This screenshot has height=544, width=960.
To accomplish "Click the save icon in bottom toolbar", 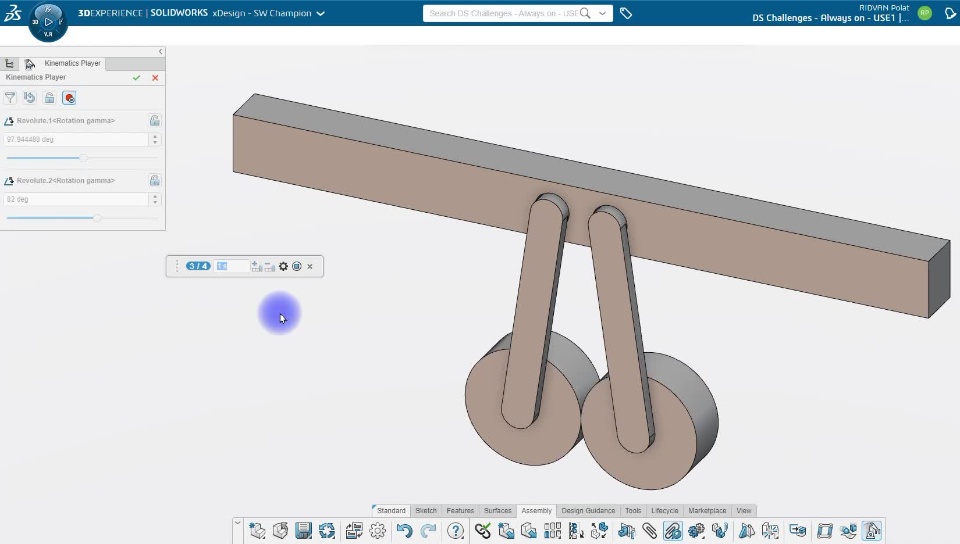I will click(304, 531).
